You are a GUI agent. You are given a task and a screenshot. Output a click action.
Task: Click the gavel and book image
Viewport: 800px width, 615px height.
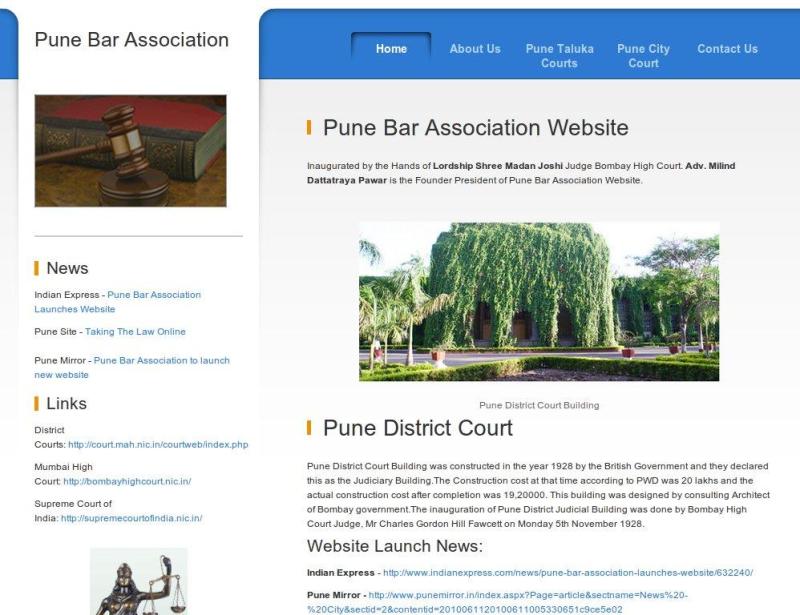tap(131, 151)
